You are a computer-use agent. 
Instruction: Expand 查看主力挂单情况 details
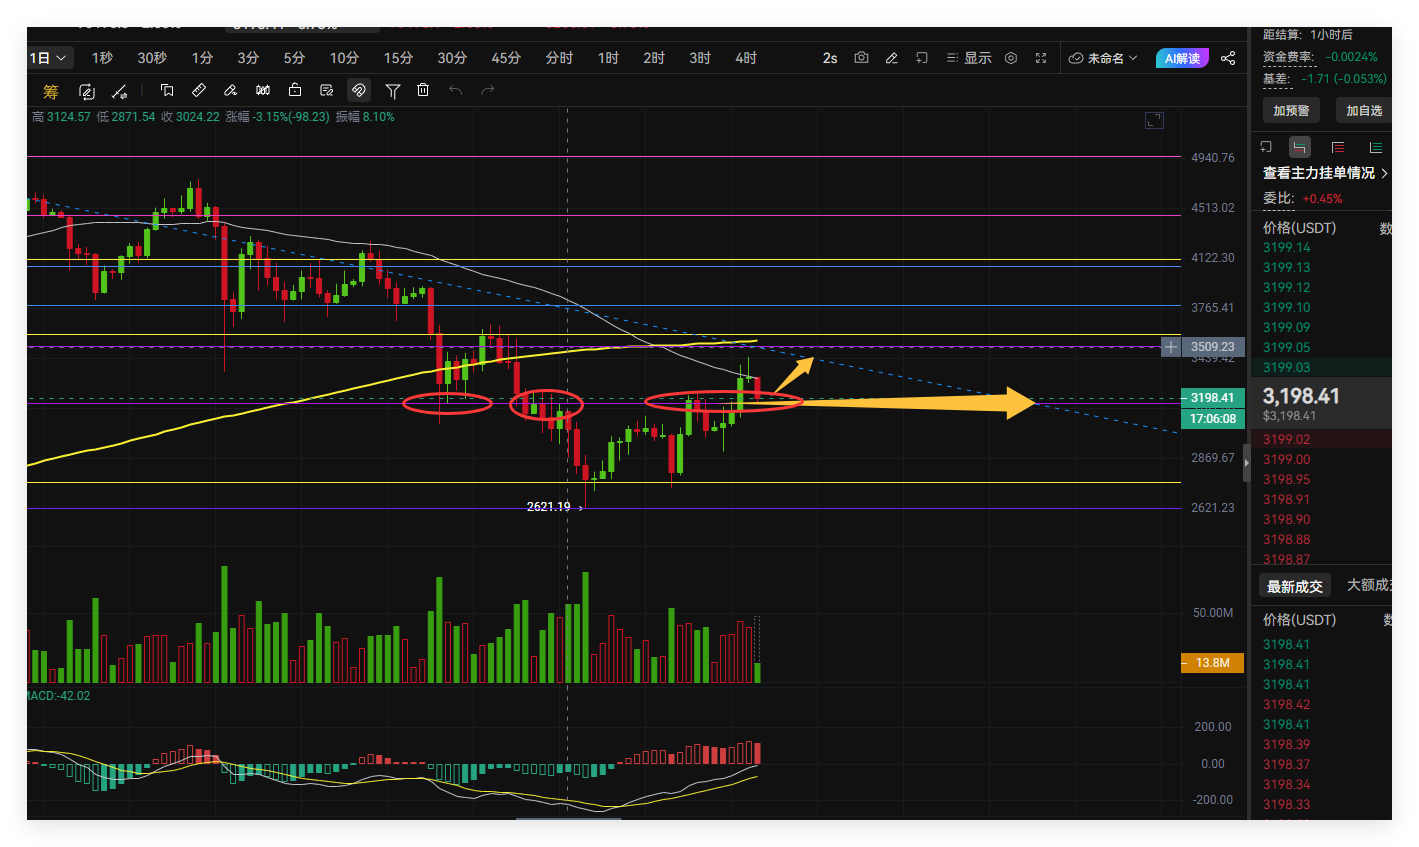[1325, 173]
